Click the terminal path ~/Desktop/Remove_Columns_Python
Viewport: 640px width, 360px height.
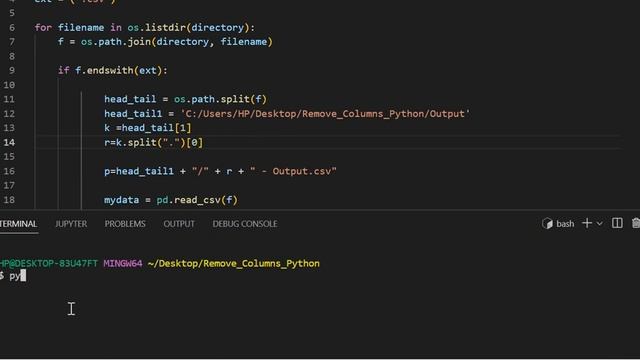(x=233, y=264)
